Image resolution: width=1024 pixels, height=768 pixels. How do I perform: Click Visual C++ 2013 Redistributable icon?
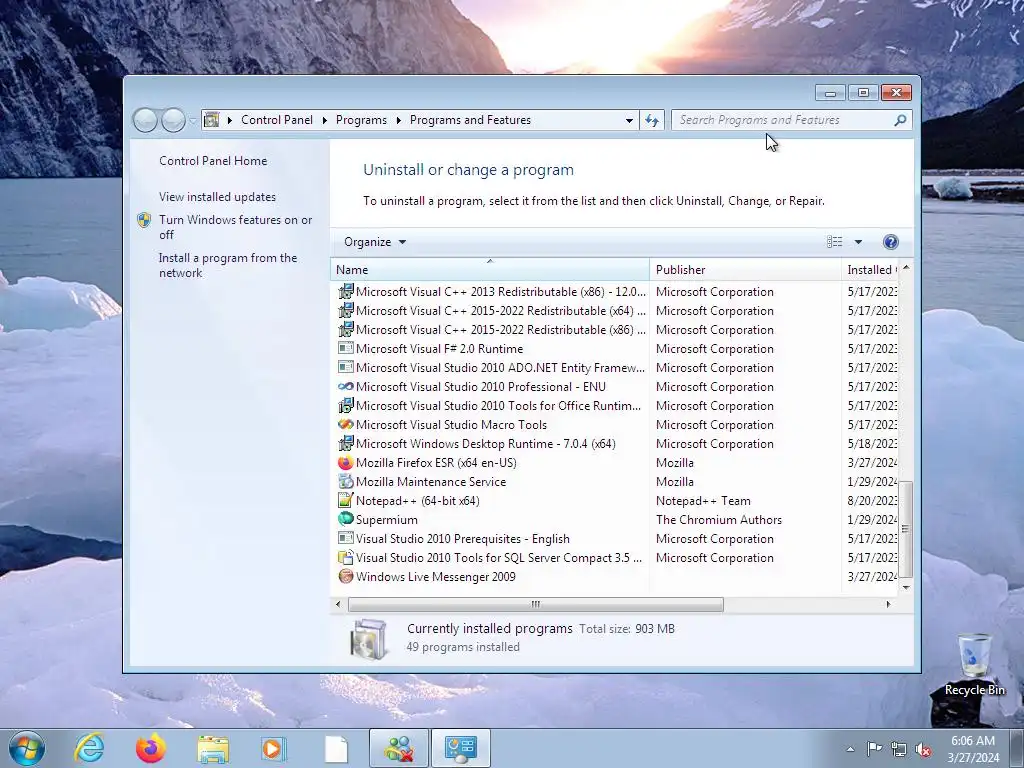345,291
